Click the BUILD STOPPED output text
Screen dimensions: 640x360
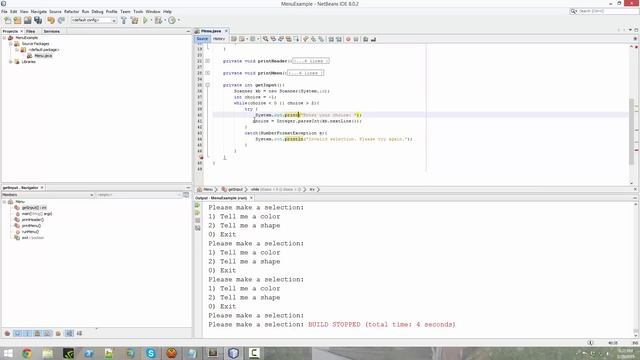click(x=382, y=324)
